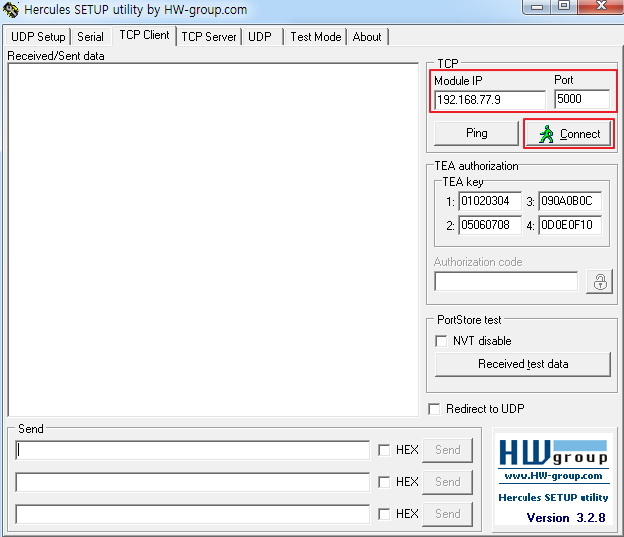Click the HW group logo
Viewport: 624px width, 537px height.
tap(553, 453)
